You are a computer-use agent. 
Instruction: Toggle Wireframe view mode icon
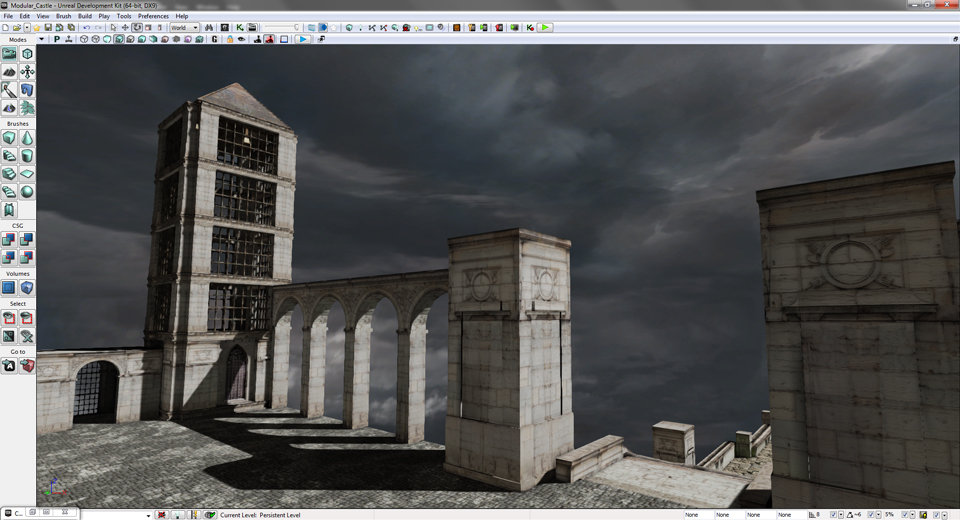[x=96, y=39]
